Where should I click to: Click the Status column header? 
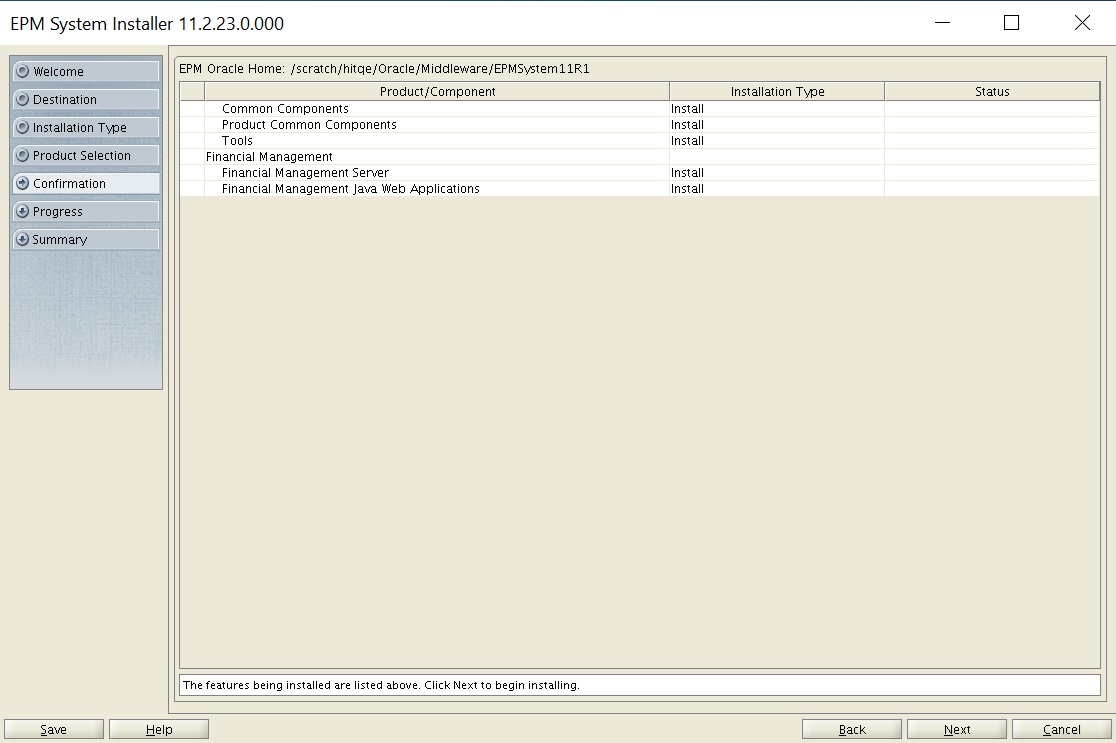992,91
